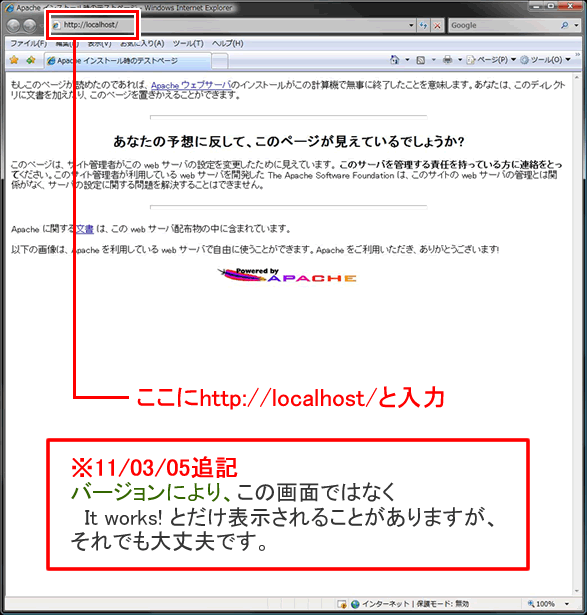Expand the feeds dropdown arrow
The width and height of the screenshot is (587, 615).
(x=433, y=60)
